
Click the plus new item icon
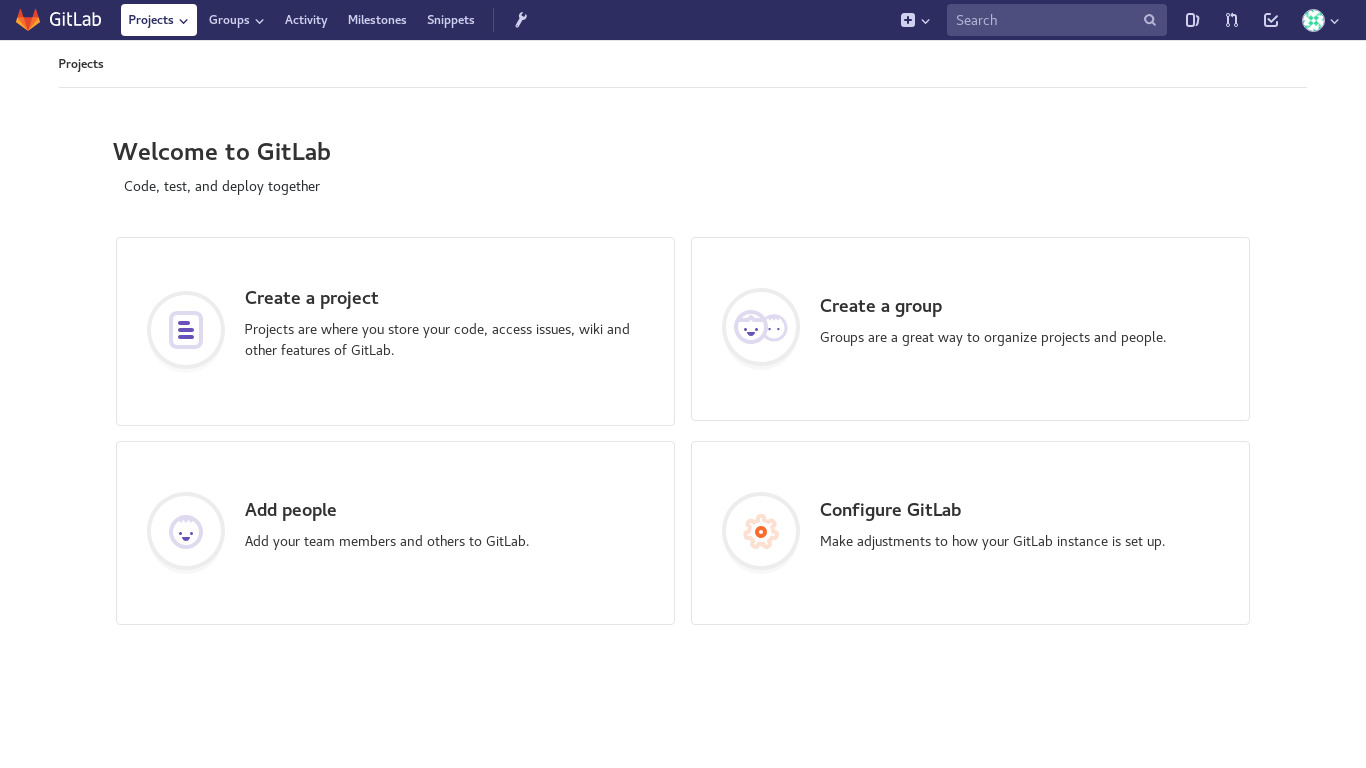point(908,20)
